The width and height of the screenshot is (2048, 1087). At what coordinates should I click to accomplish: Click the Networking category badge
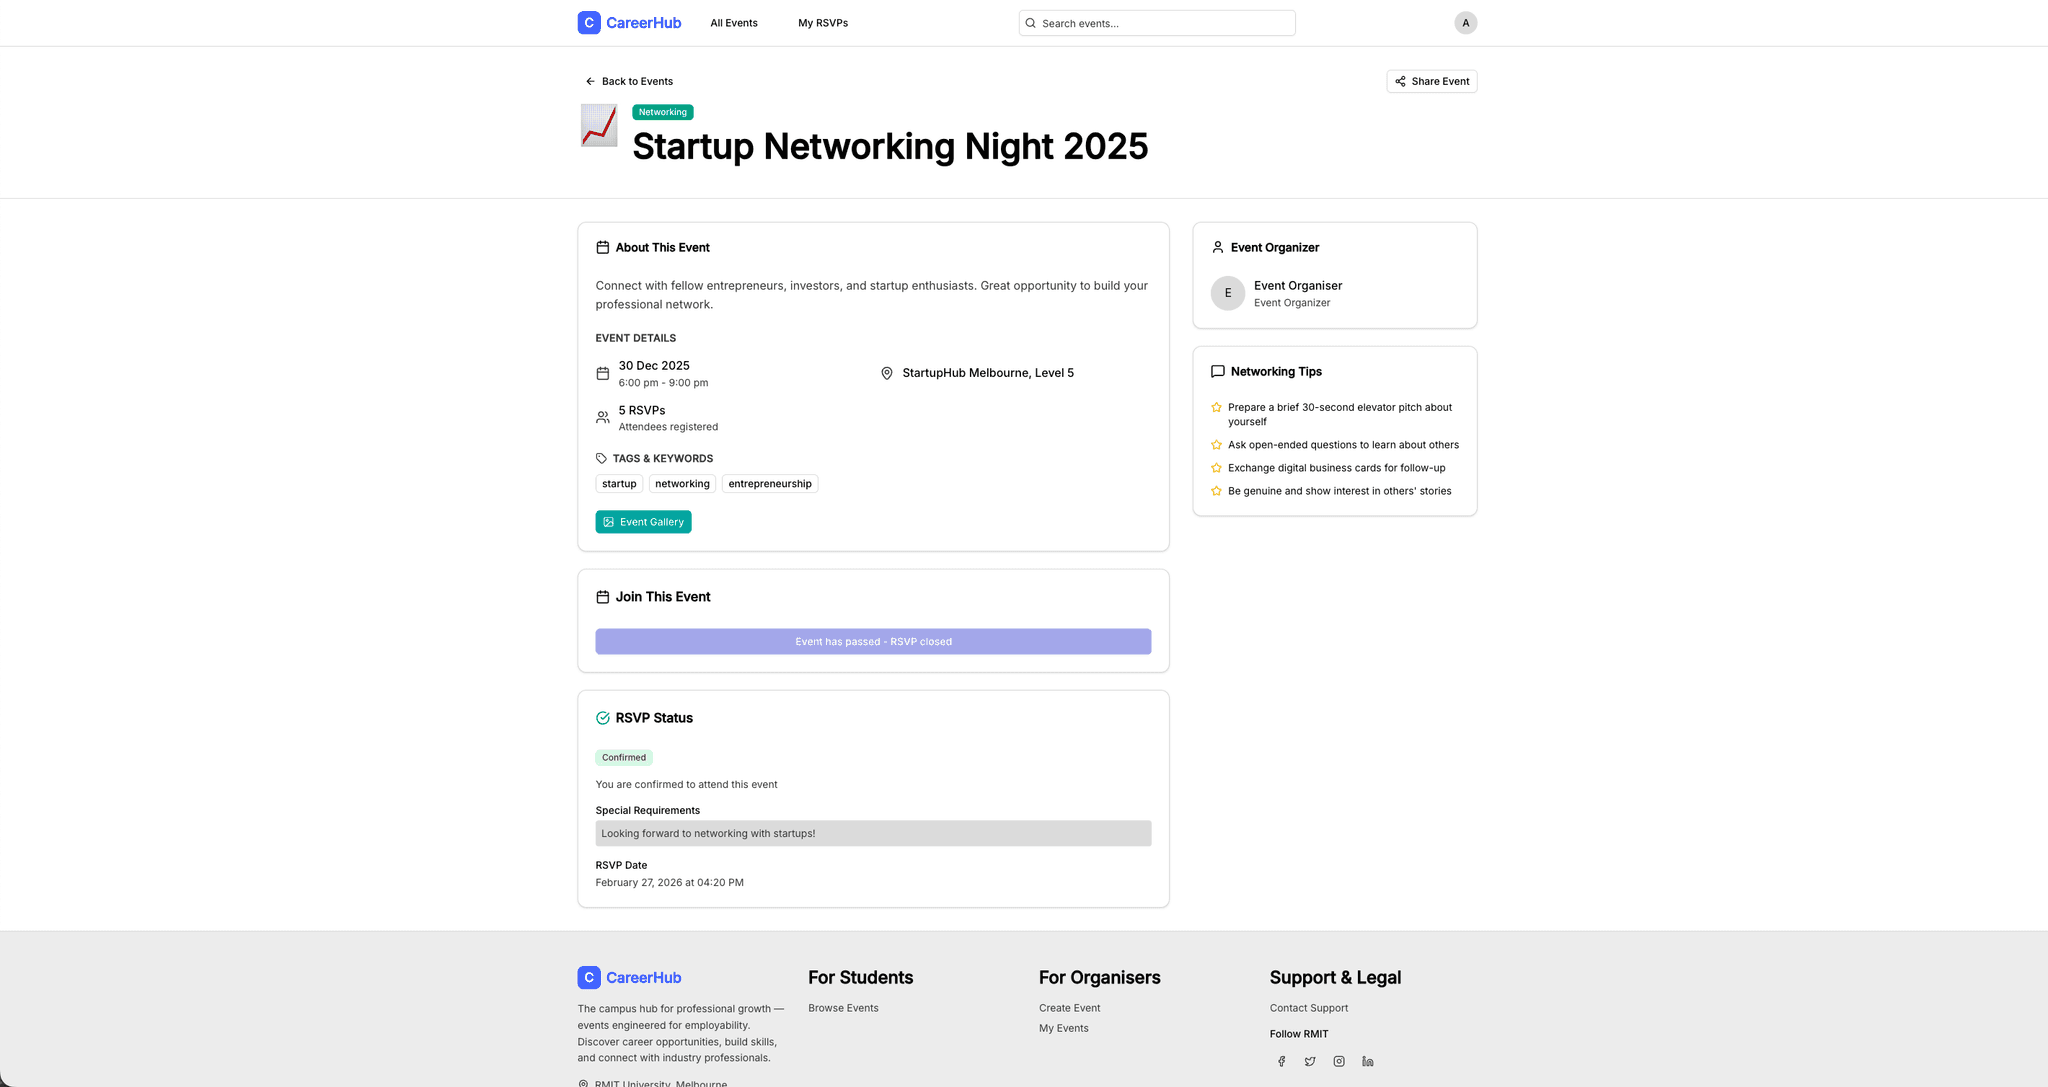[662, 112]
